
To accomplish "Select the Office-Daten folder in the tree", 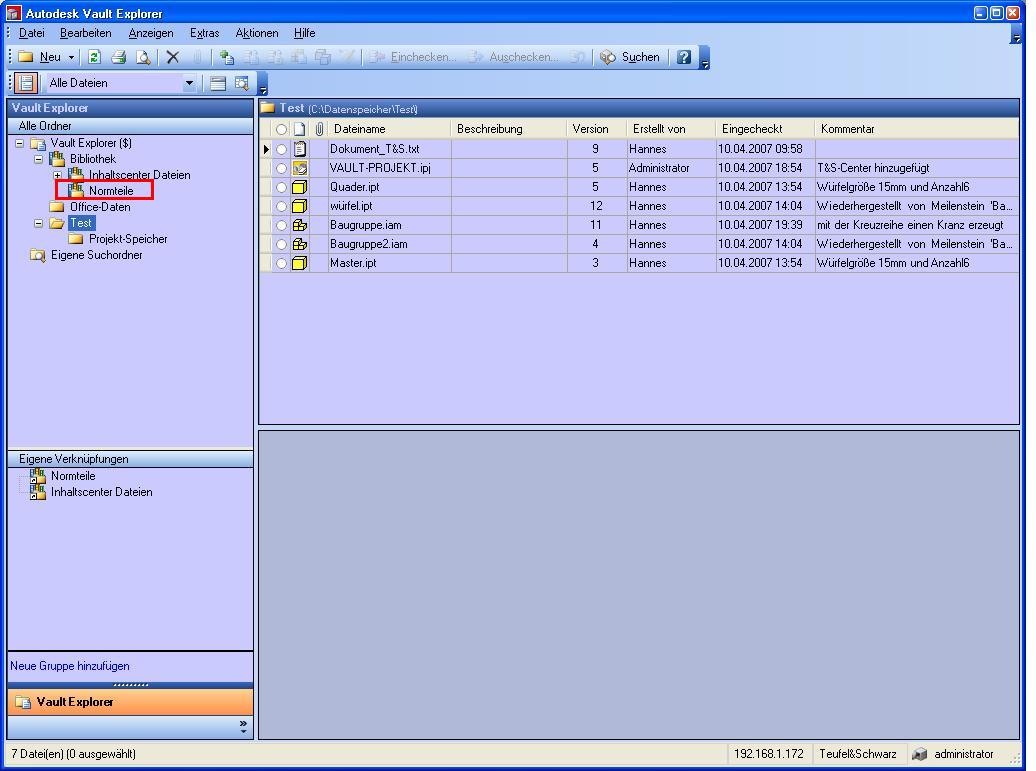I will click(x=100, y=207).
